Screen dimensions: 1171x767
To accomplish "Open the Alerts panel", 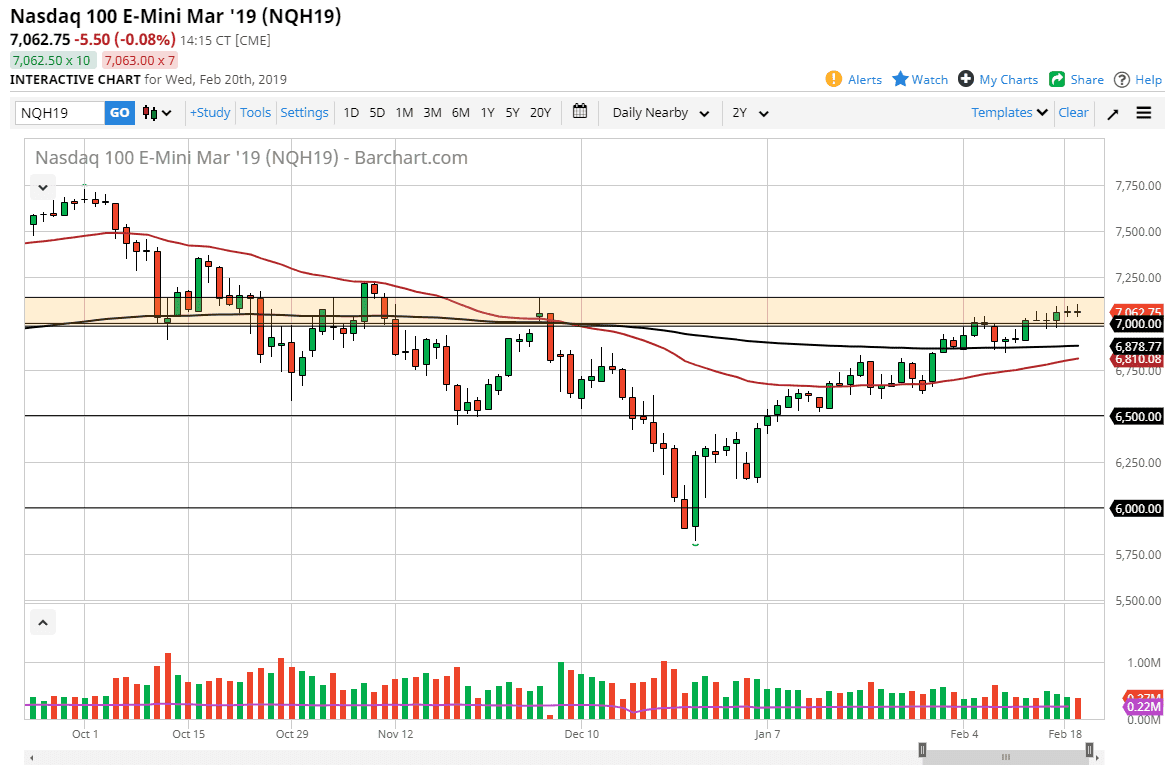I will point(853,79).
